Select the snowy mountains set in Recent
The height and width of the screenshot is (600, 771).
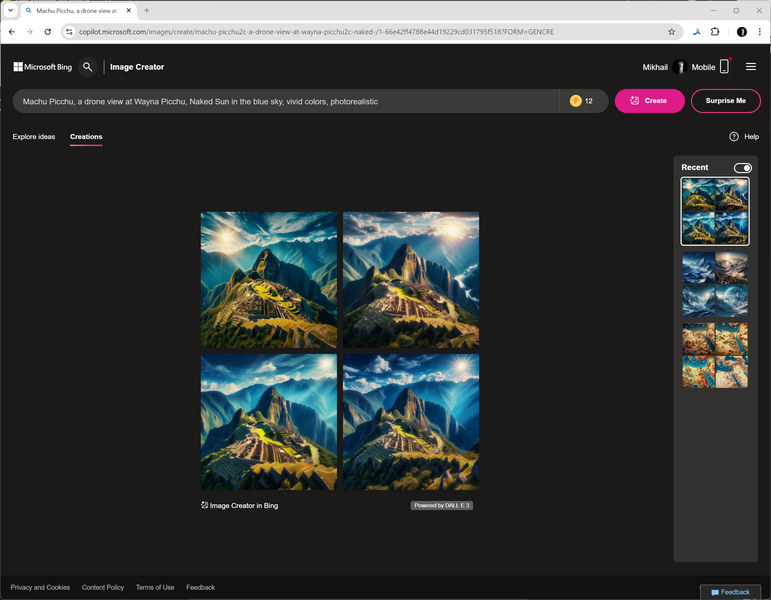715,284
